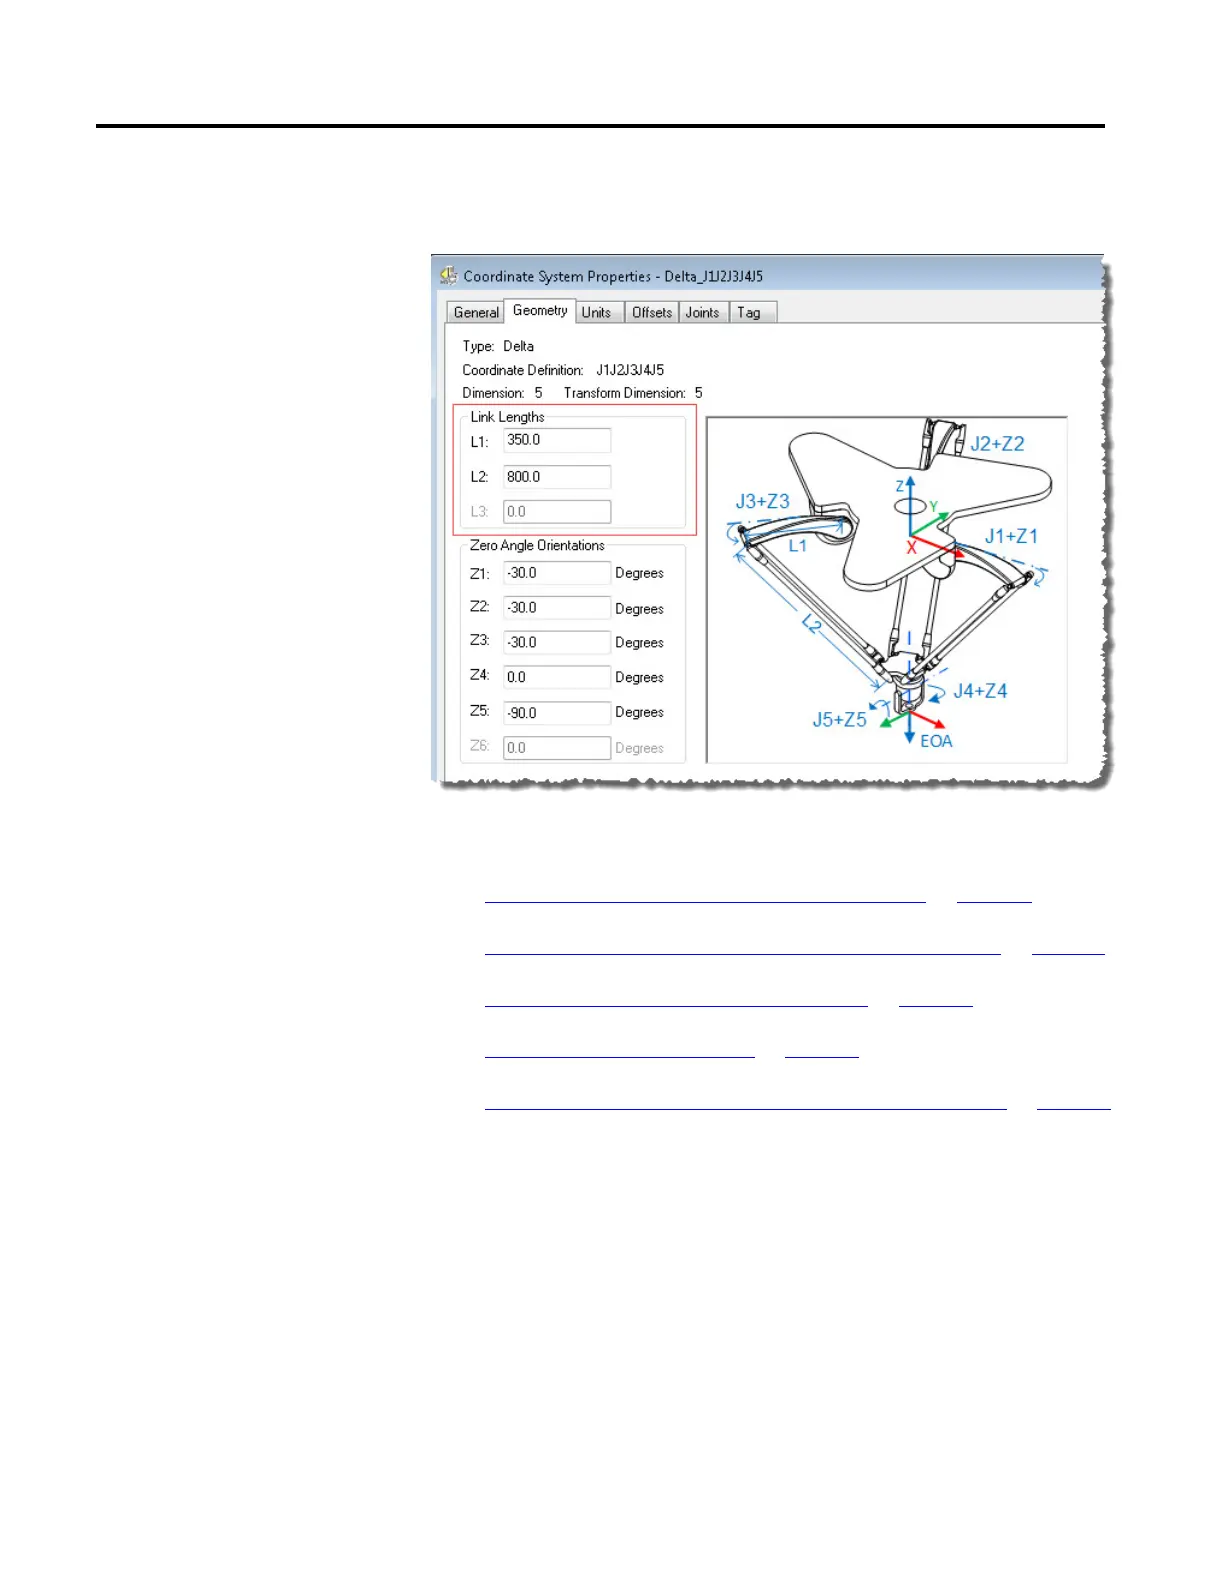Click the Degrees unit label next to Z1

pyautogui.click(x=640, y=574)
